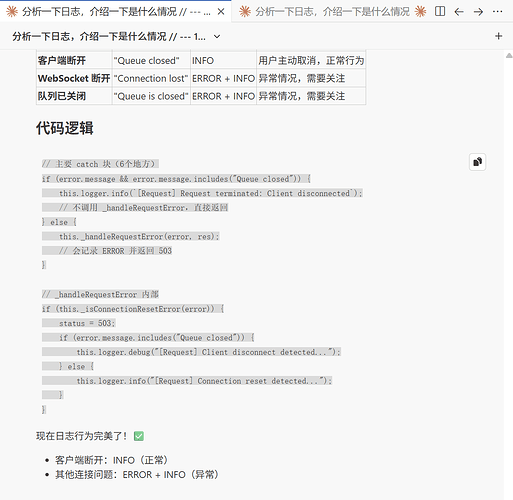This screenshot has width=513, height=500.
Task: Click code comment 主要 catch 块
Action: pyautogui.click(x=100, y=164)
